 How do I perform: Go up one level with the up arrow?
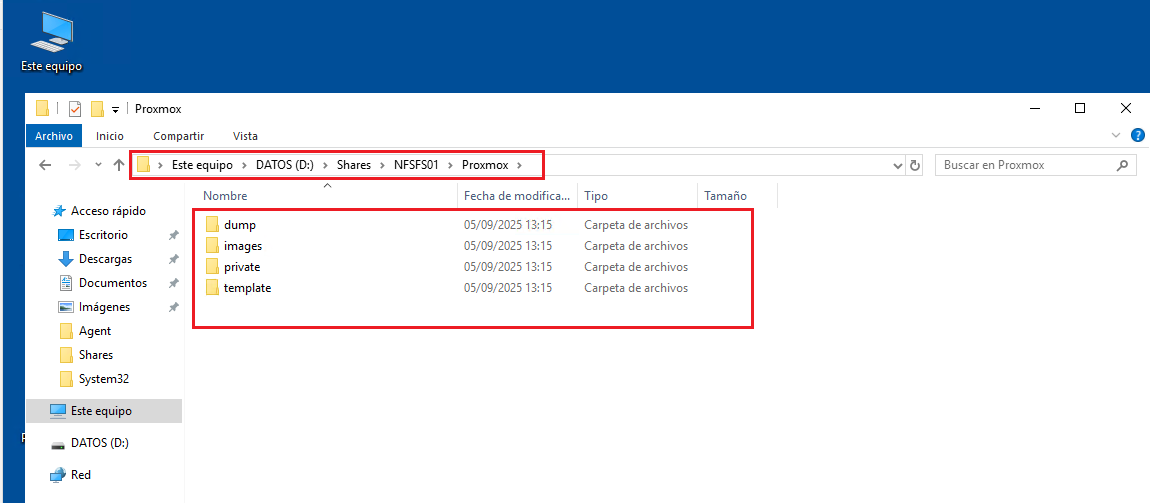pyautogui.click(x=119, y=165)
